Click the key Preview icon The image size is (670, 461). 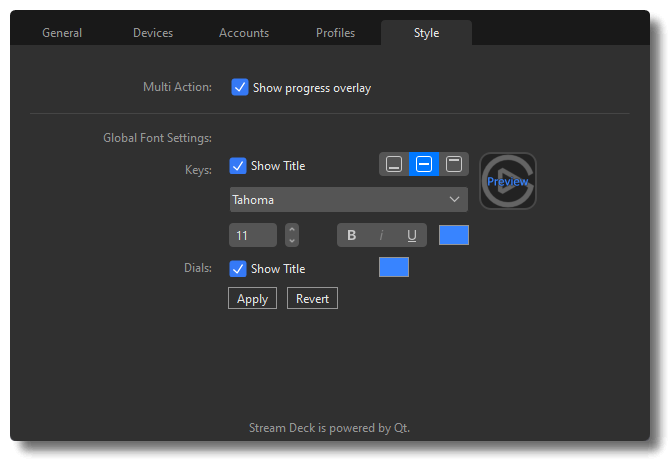(508, 181)
